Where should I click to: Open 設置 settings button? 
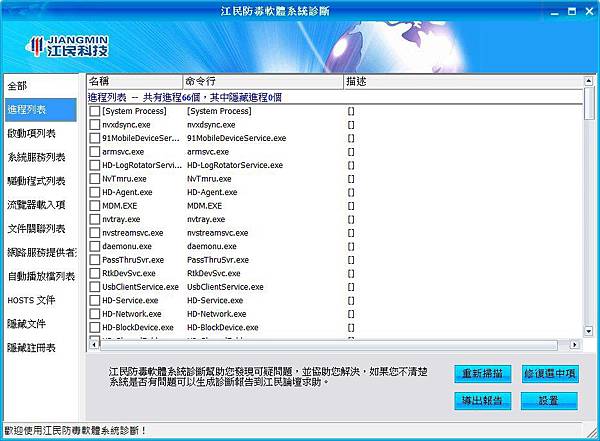pos(549,401)
